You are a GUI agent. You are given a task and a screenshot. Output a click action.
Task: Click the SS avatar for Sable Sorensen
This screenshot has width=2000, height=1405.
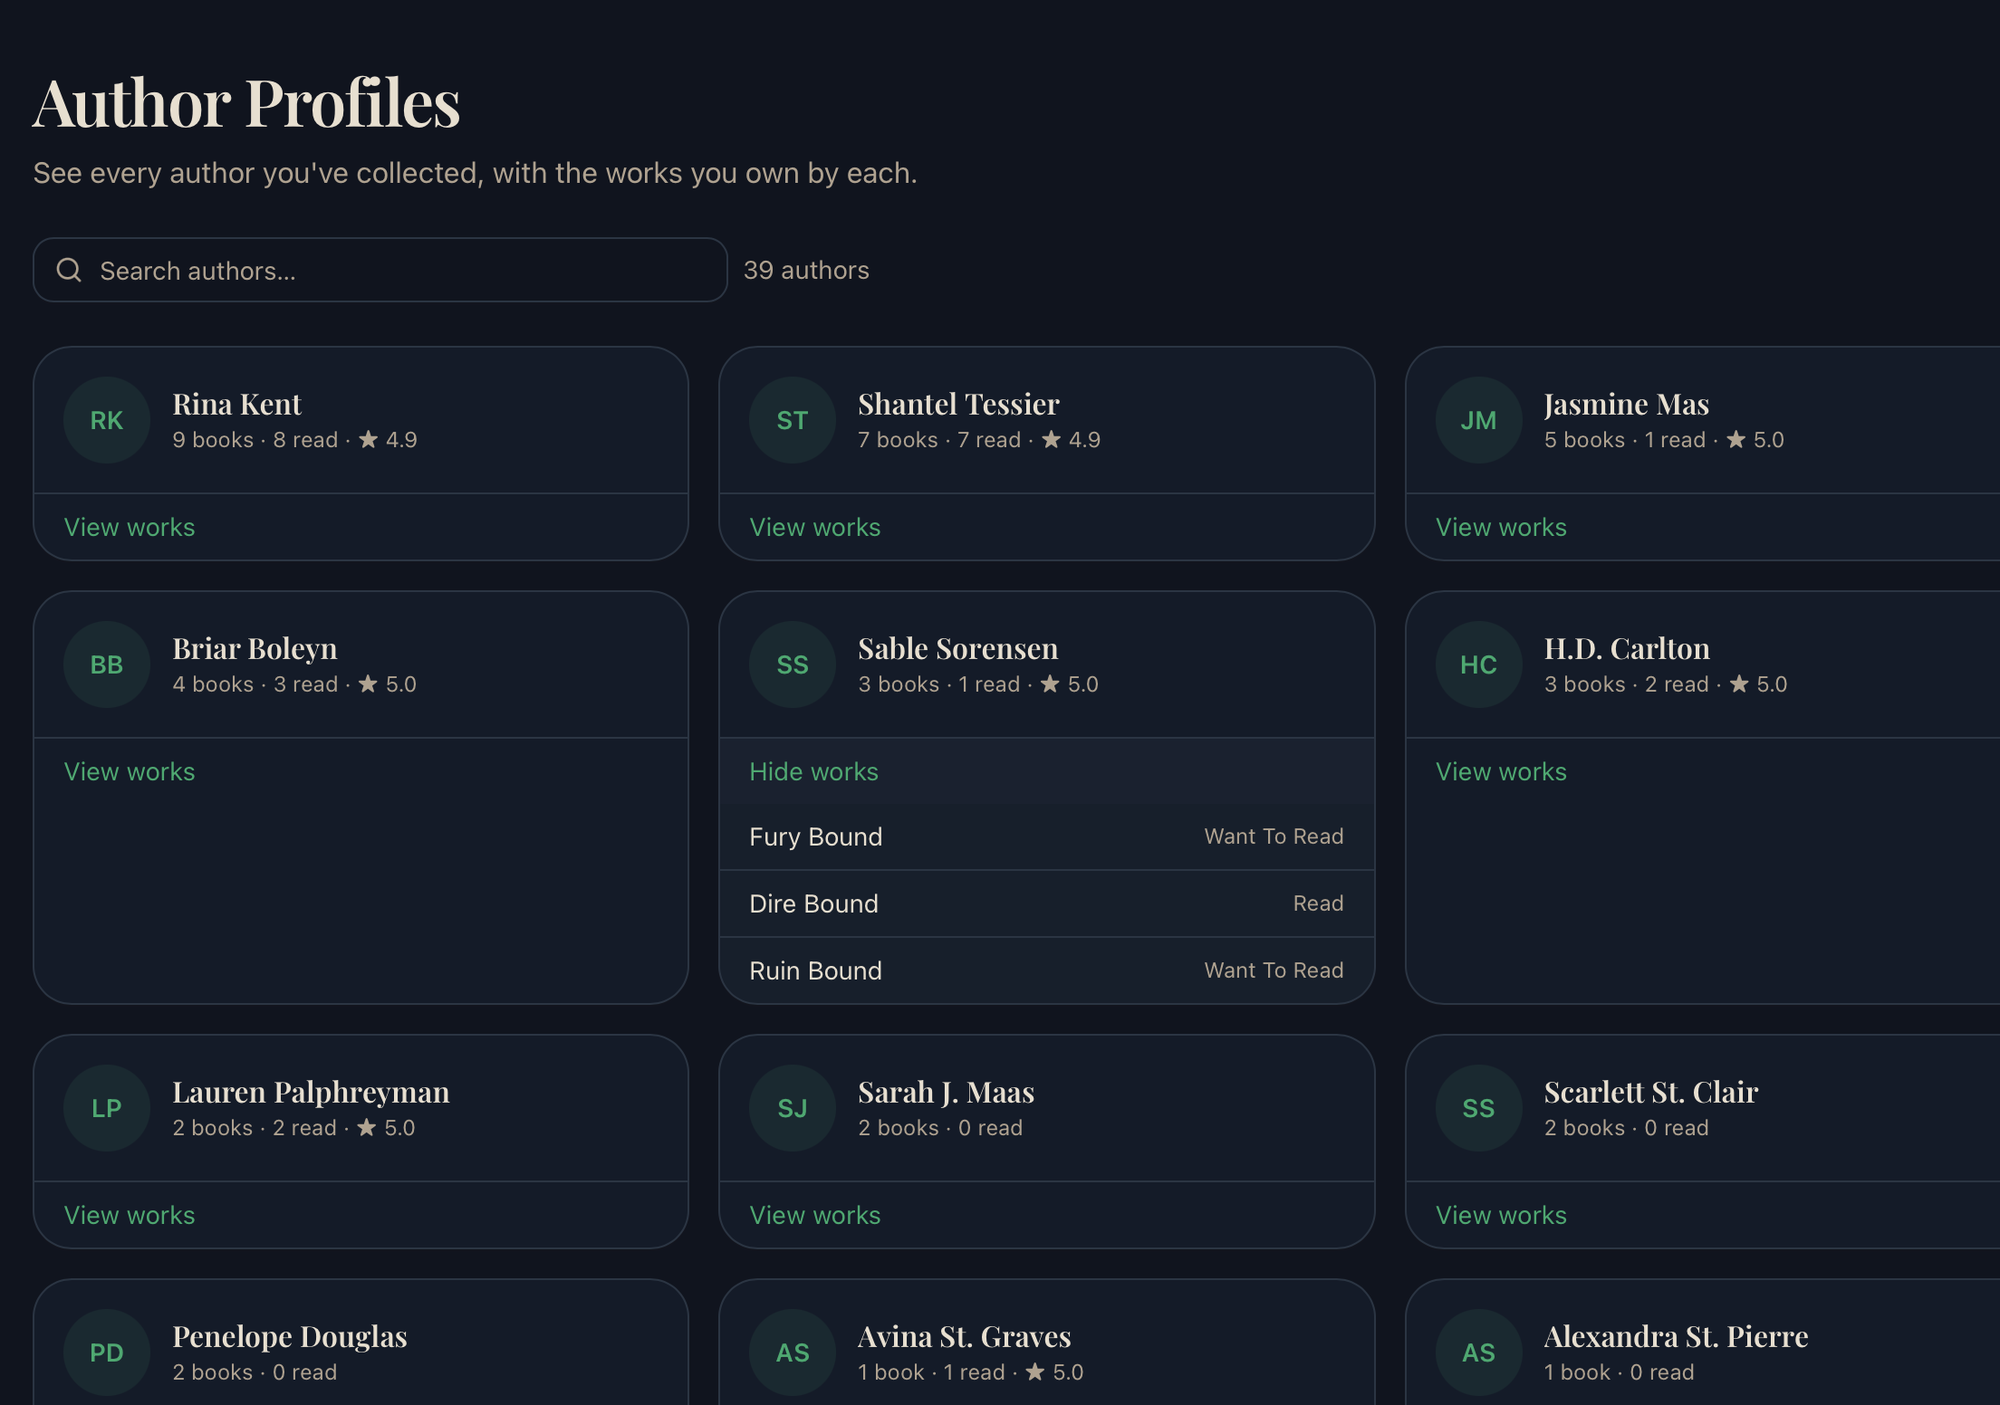tap(792, 665)
